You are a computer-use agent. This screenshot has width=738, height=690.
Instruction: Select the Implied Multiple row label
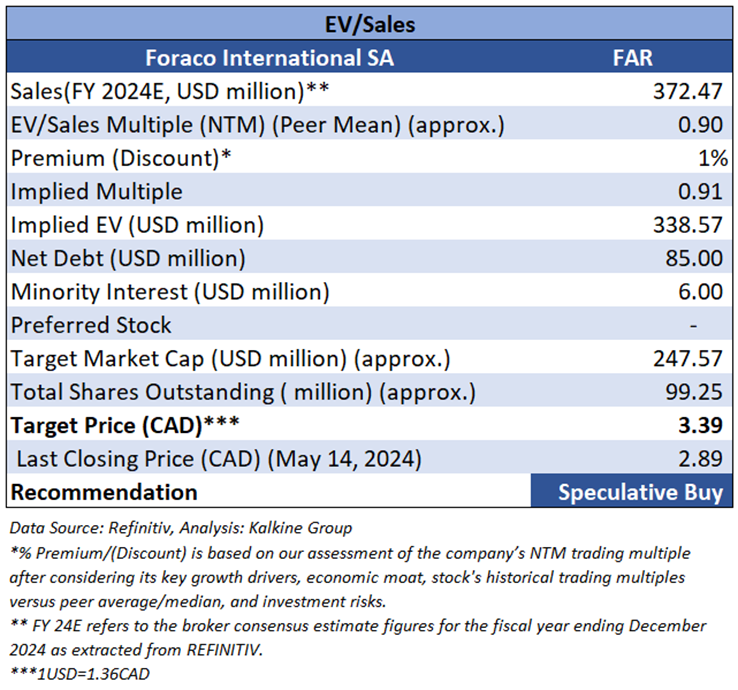tap(97, 191)
